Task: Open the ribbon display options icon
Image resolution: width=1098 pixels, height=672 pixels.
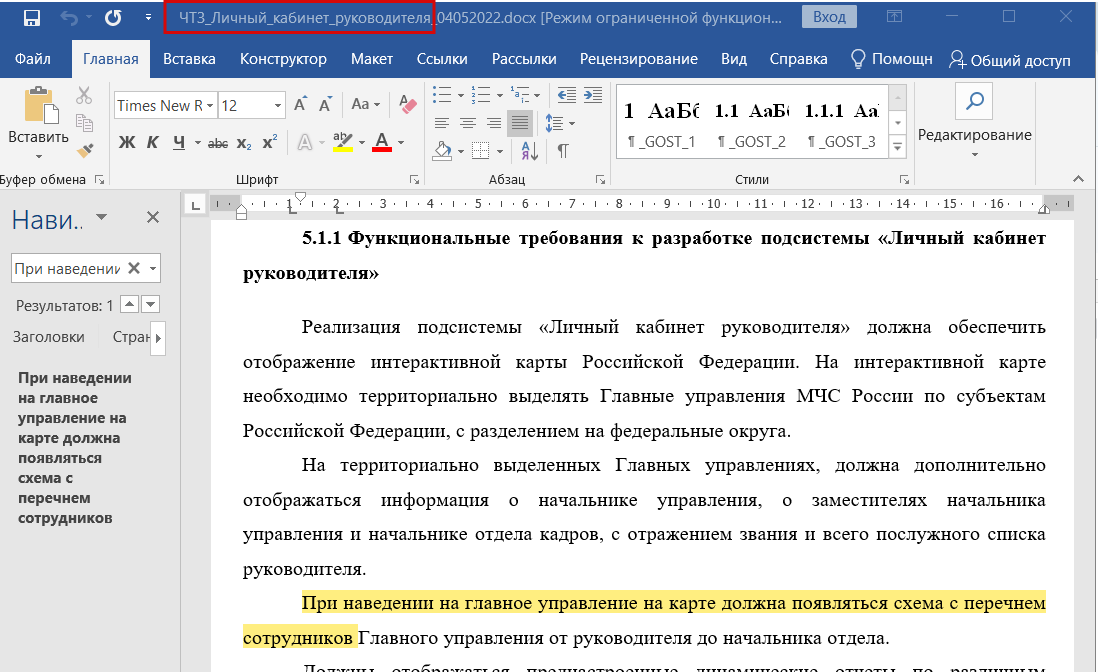Action: [x=894, y=16]
